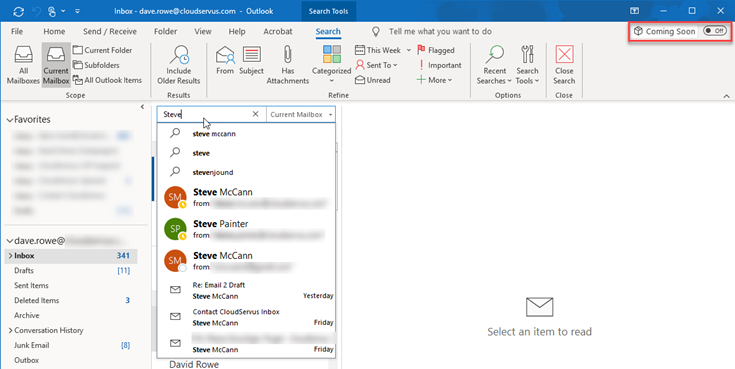This screenshot has height=369, width=735.
Task: Select the 'steve' search suggestion
Action: [x=246, y=153]
